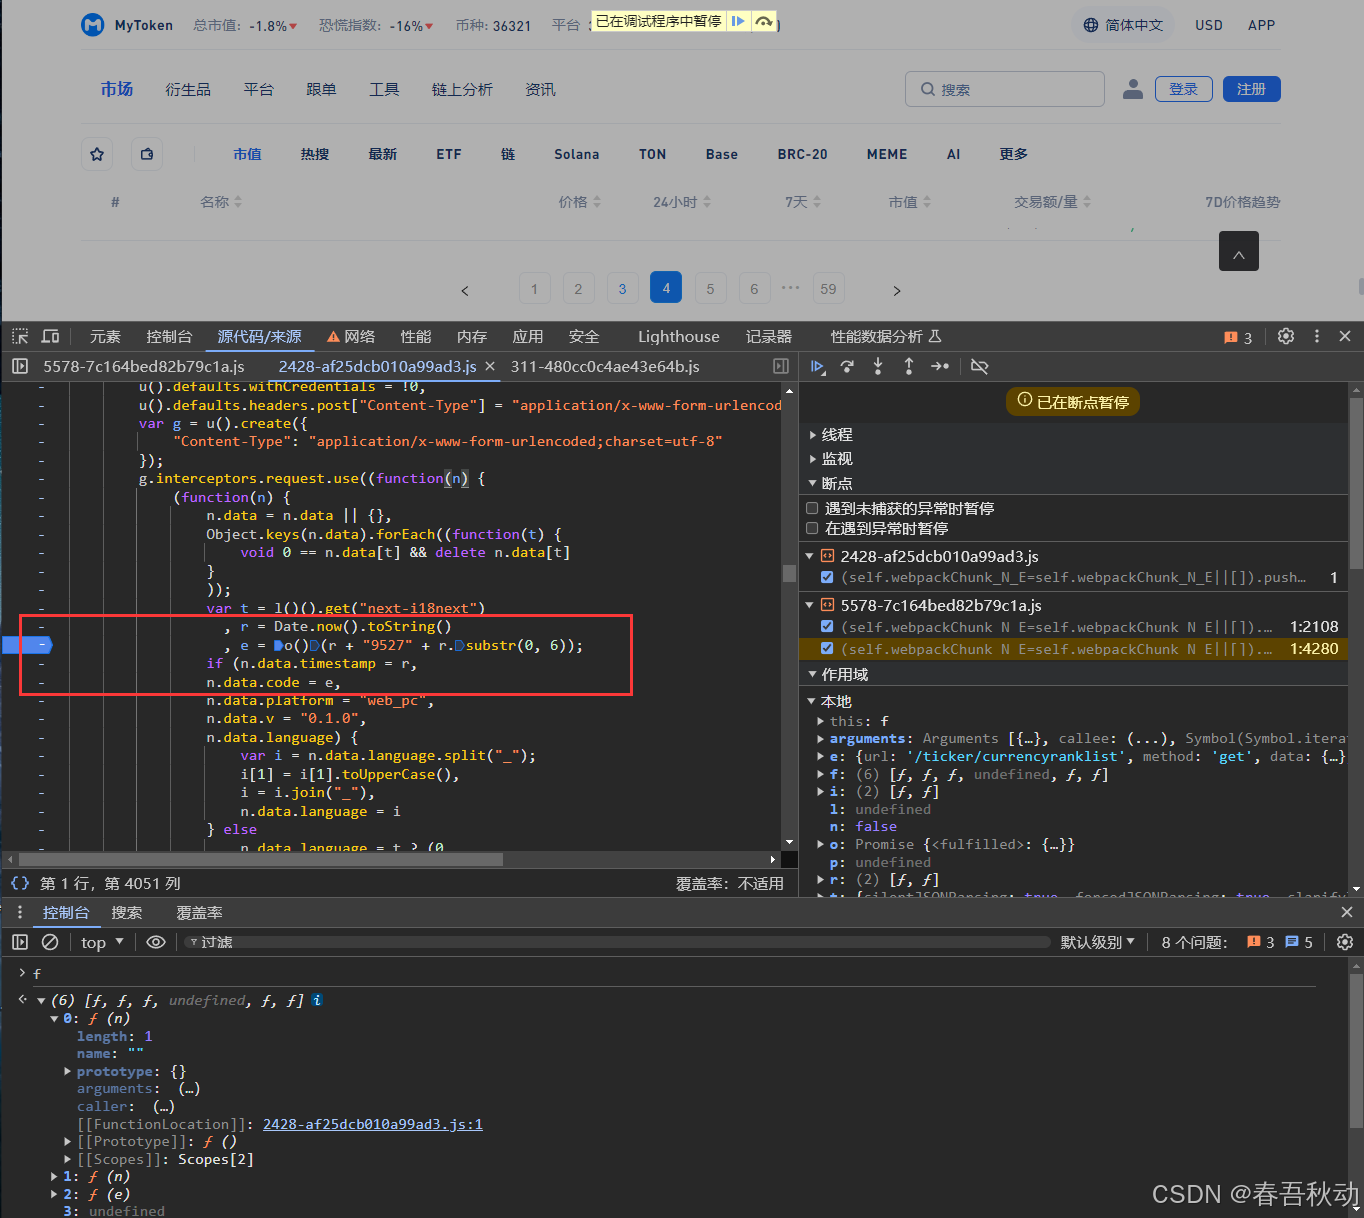Viewport: 1364px width, 1218px height.
Task: Open DevTools settings gear
Action: [1286, 336]
